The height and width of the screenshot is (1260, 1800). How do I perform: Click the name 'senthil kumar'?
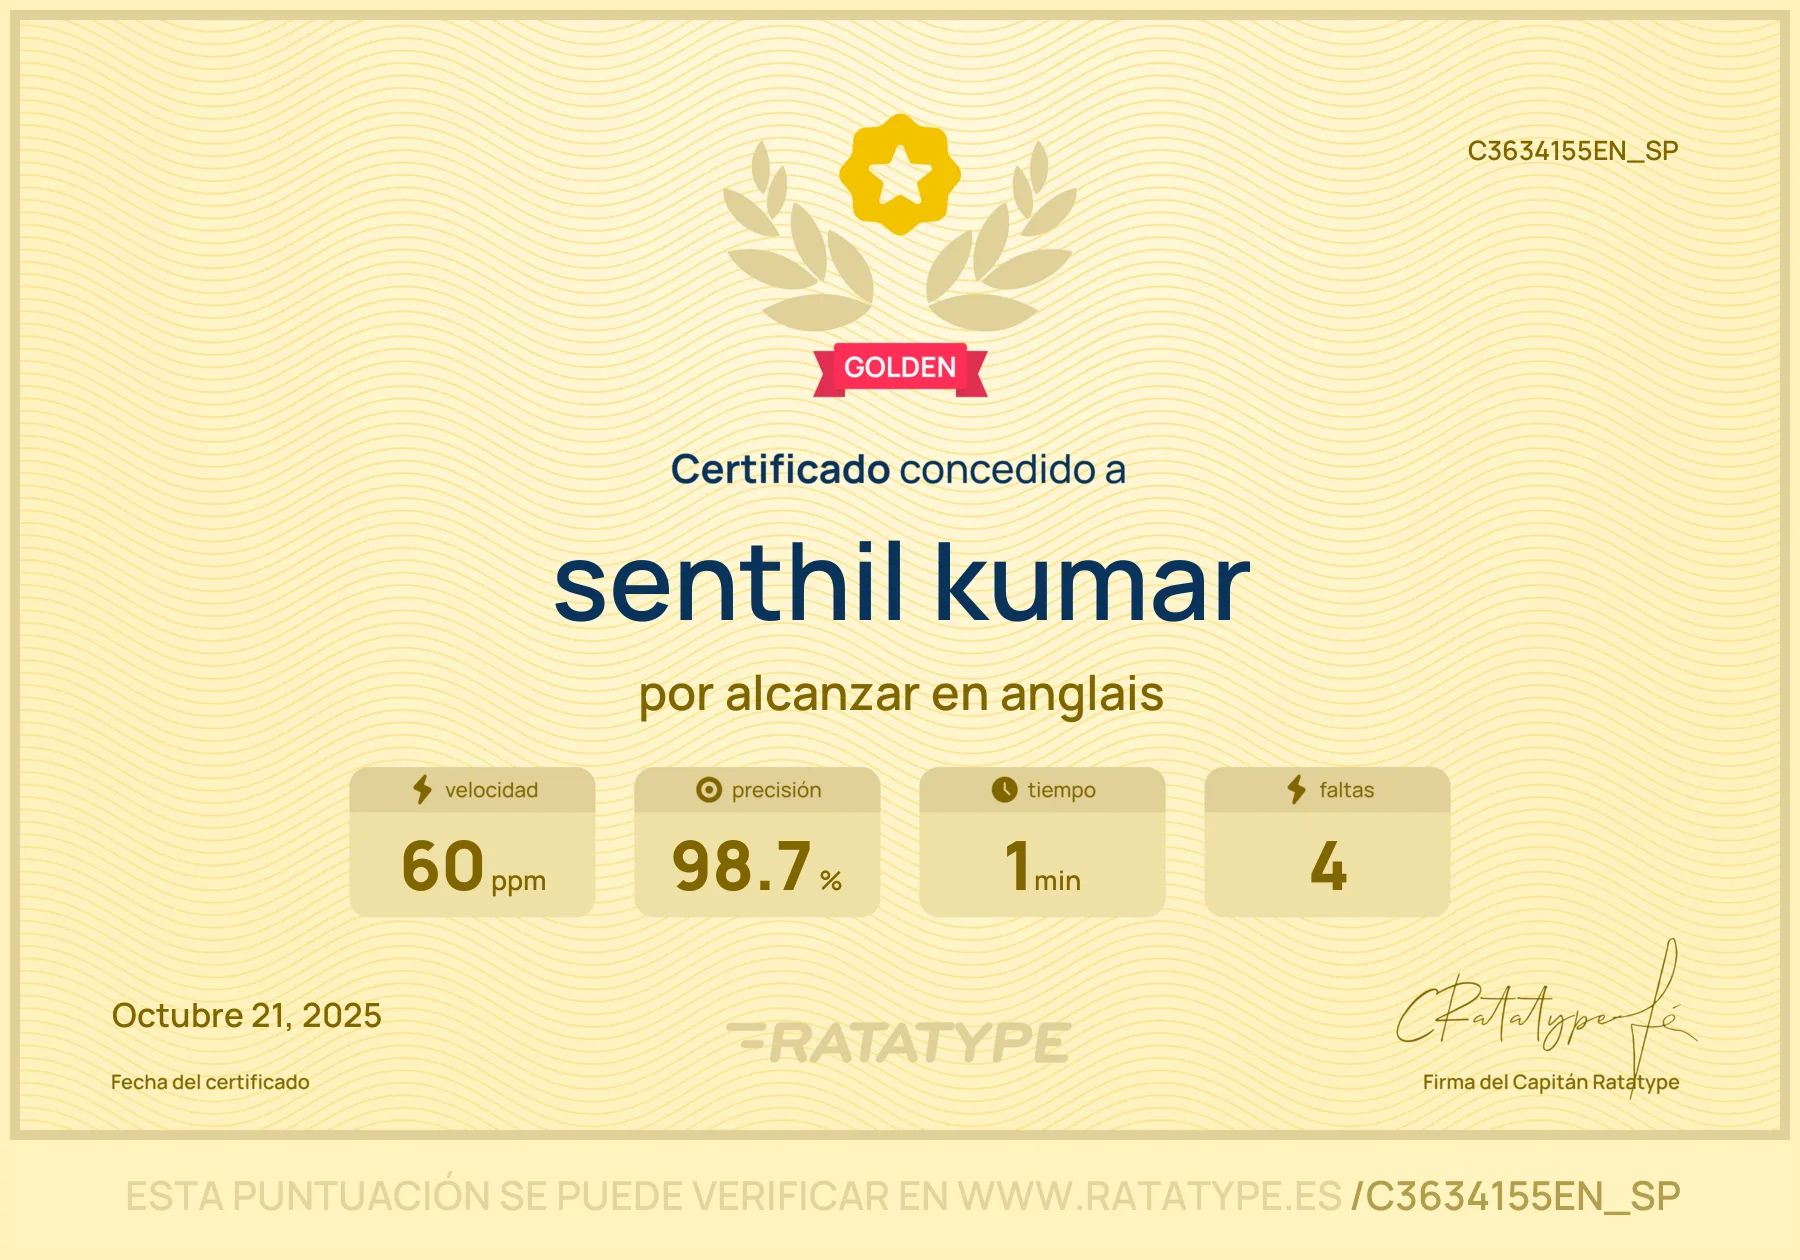coord(902,583)
